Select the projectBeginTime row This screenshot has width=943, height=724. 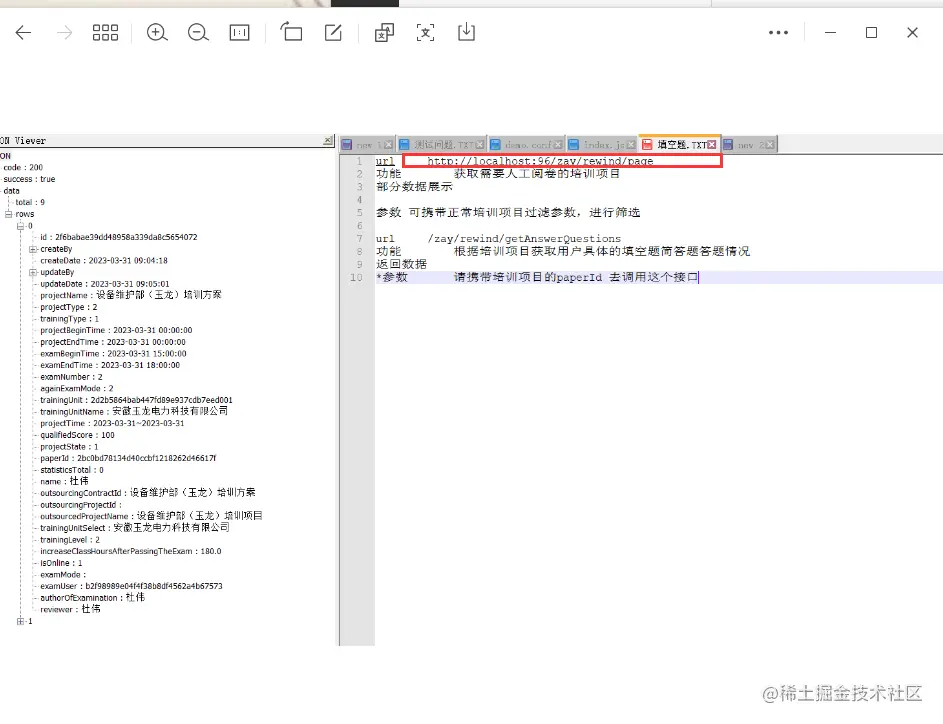(116, 331)
